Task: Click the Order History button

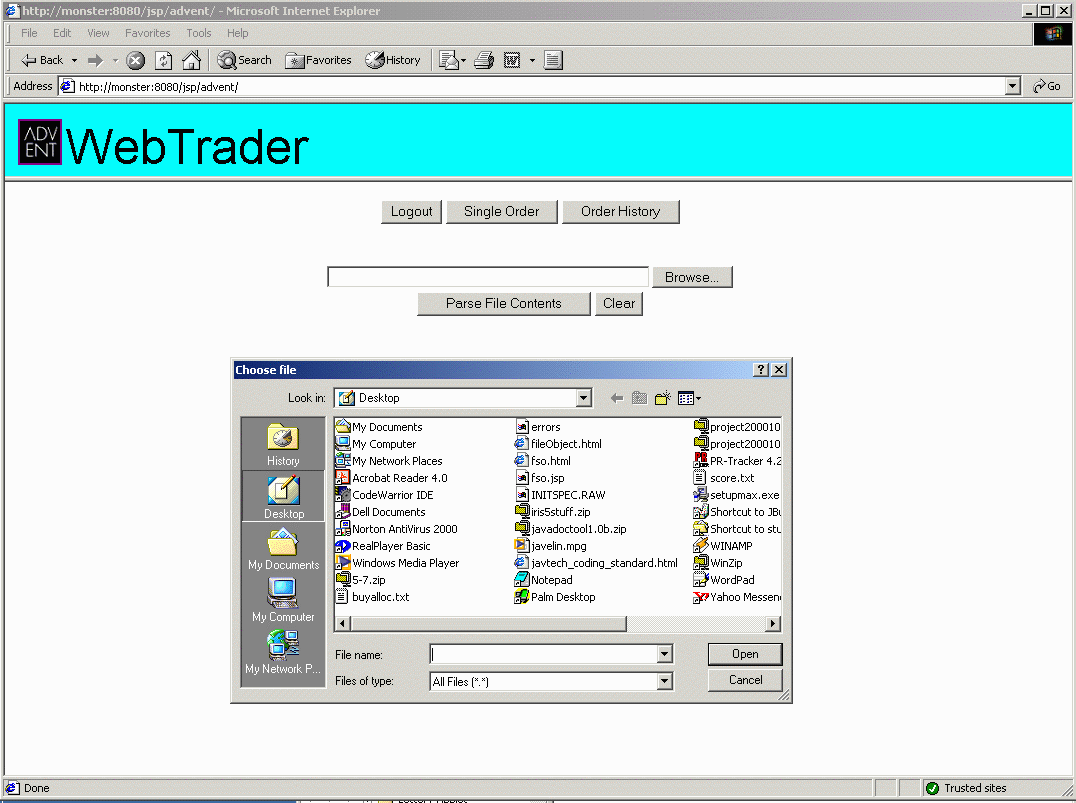Action: [620, 212]
